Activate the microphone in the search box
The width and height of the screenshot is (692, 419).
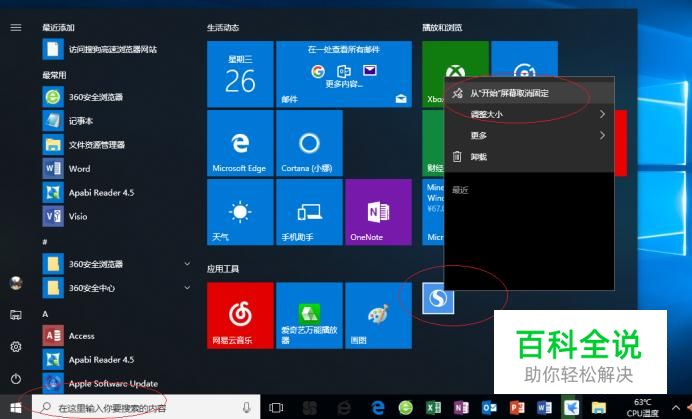247,407
